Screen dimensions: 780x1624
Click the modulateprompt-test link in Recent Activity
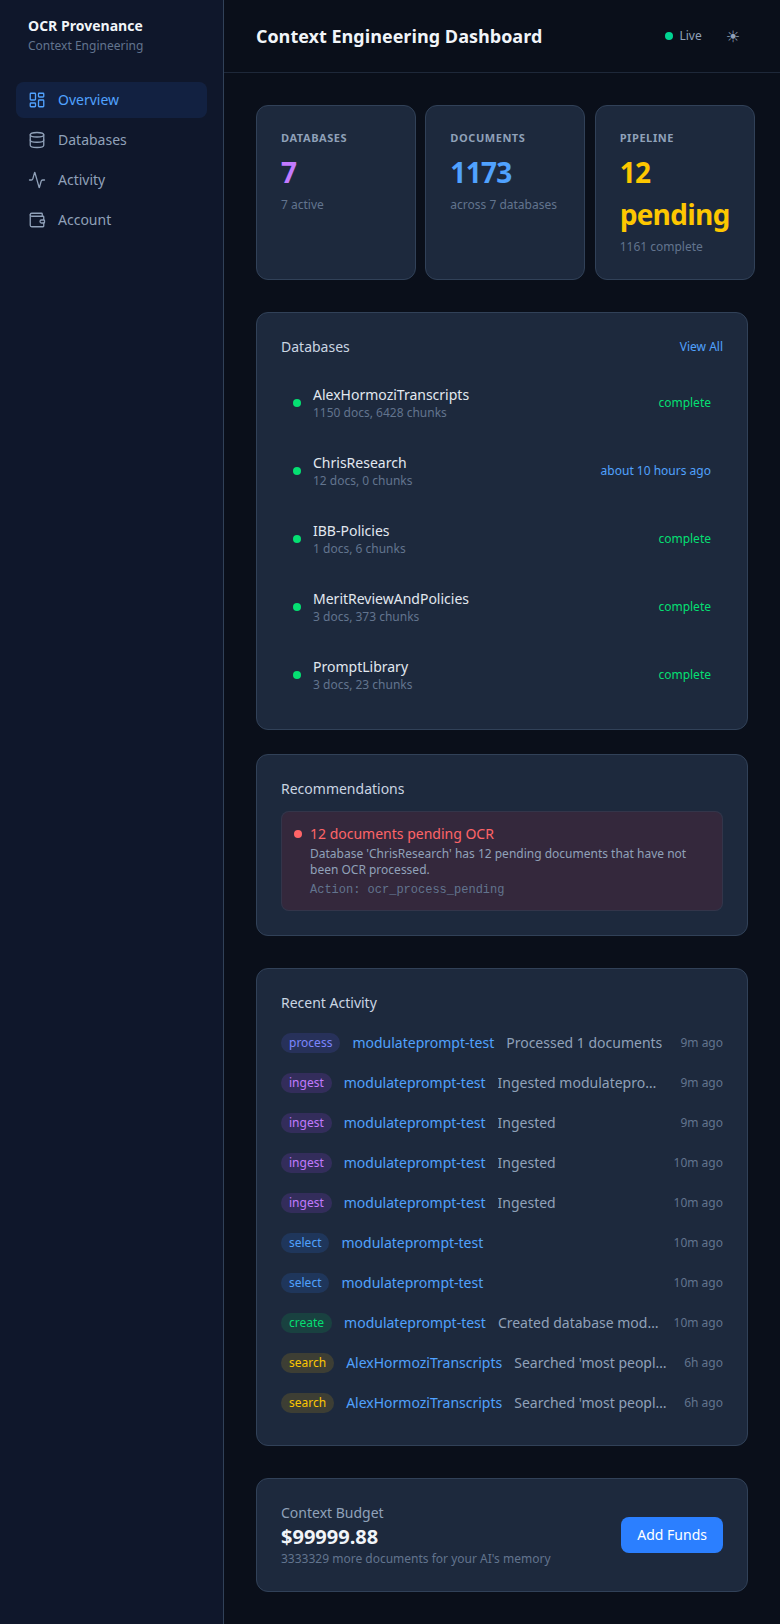(x=423, y=1042)
